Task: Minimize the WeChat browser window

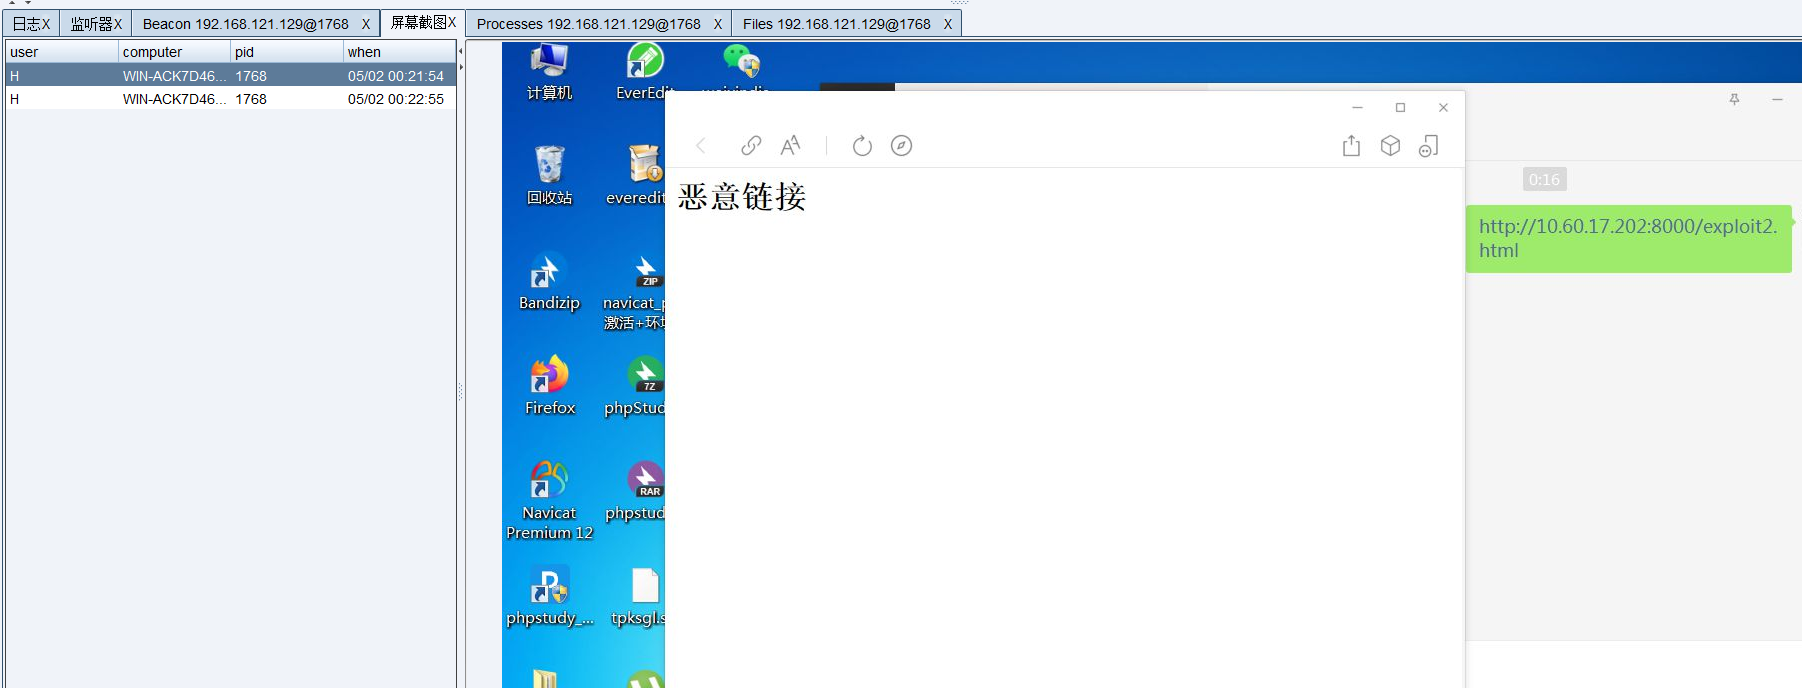Action: 1357,108
